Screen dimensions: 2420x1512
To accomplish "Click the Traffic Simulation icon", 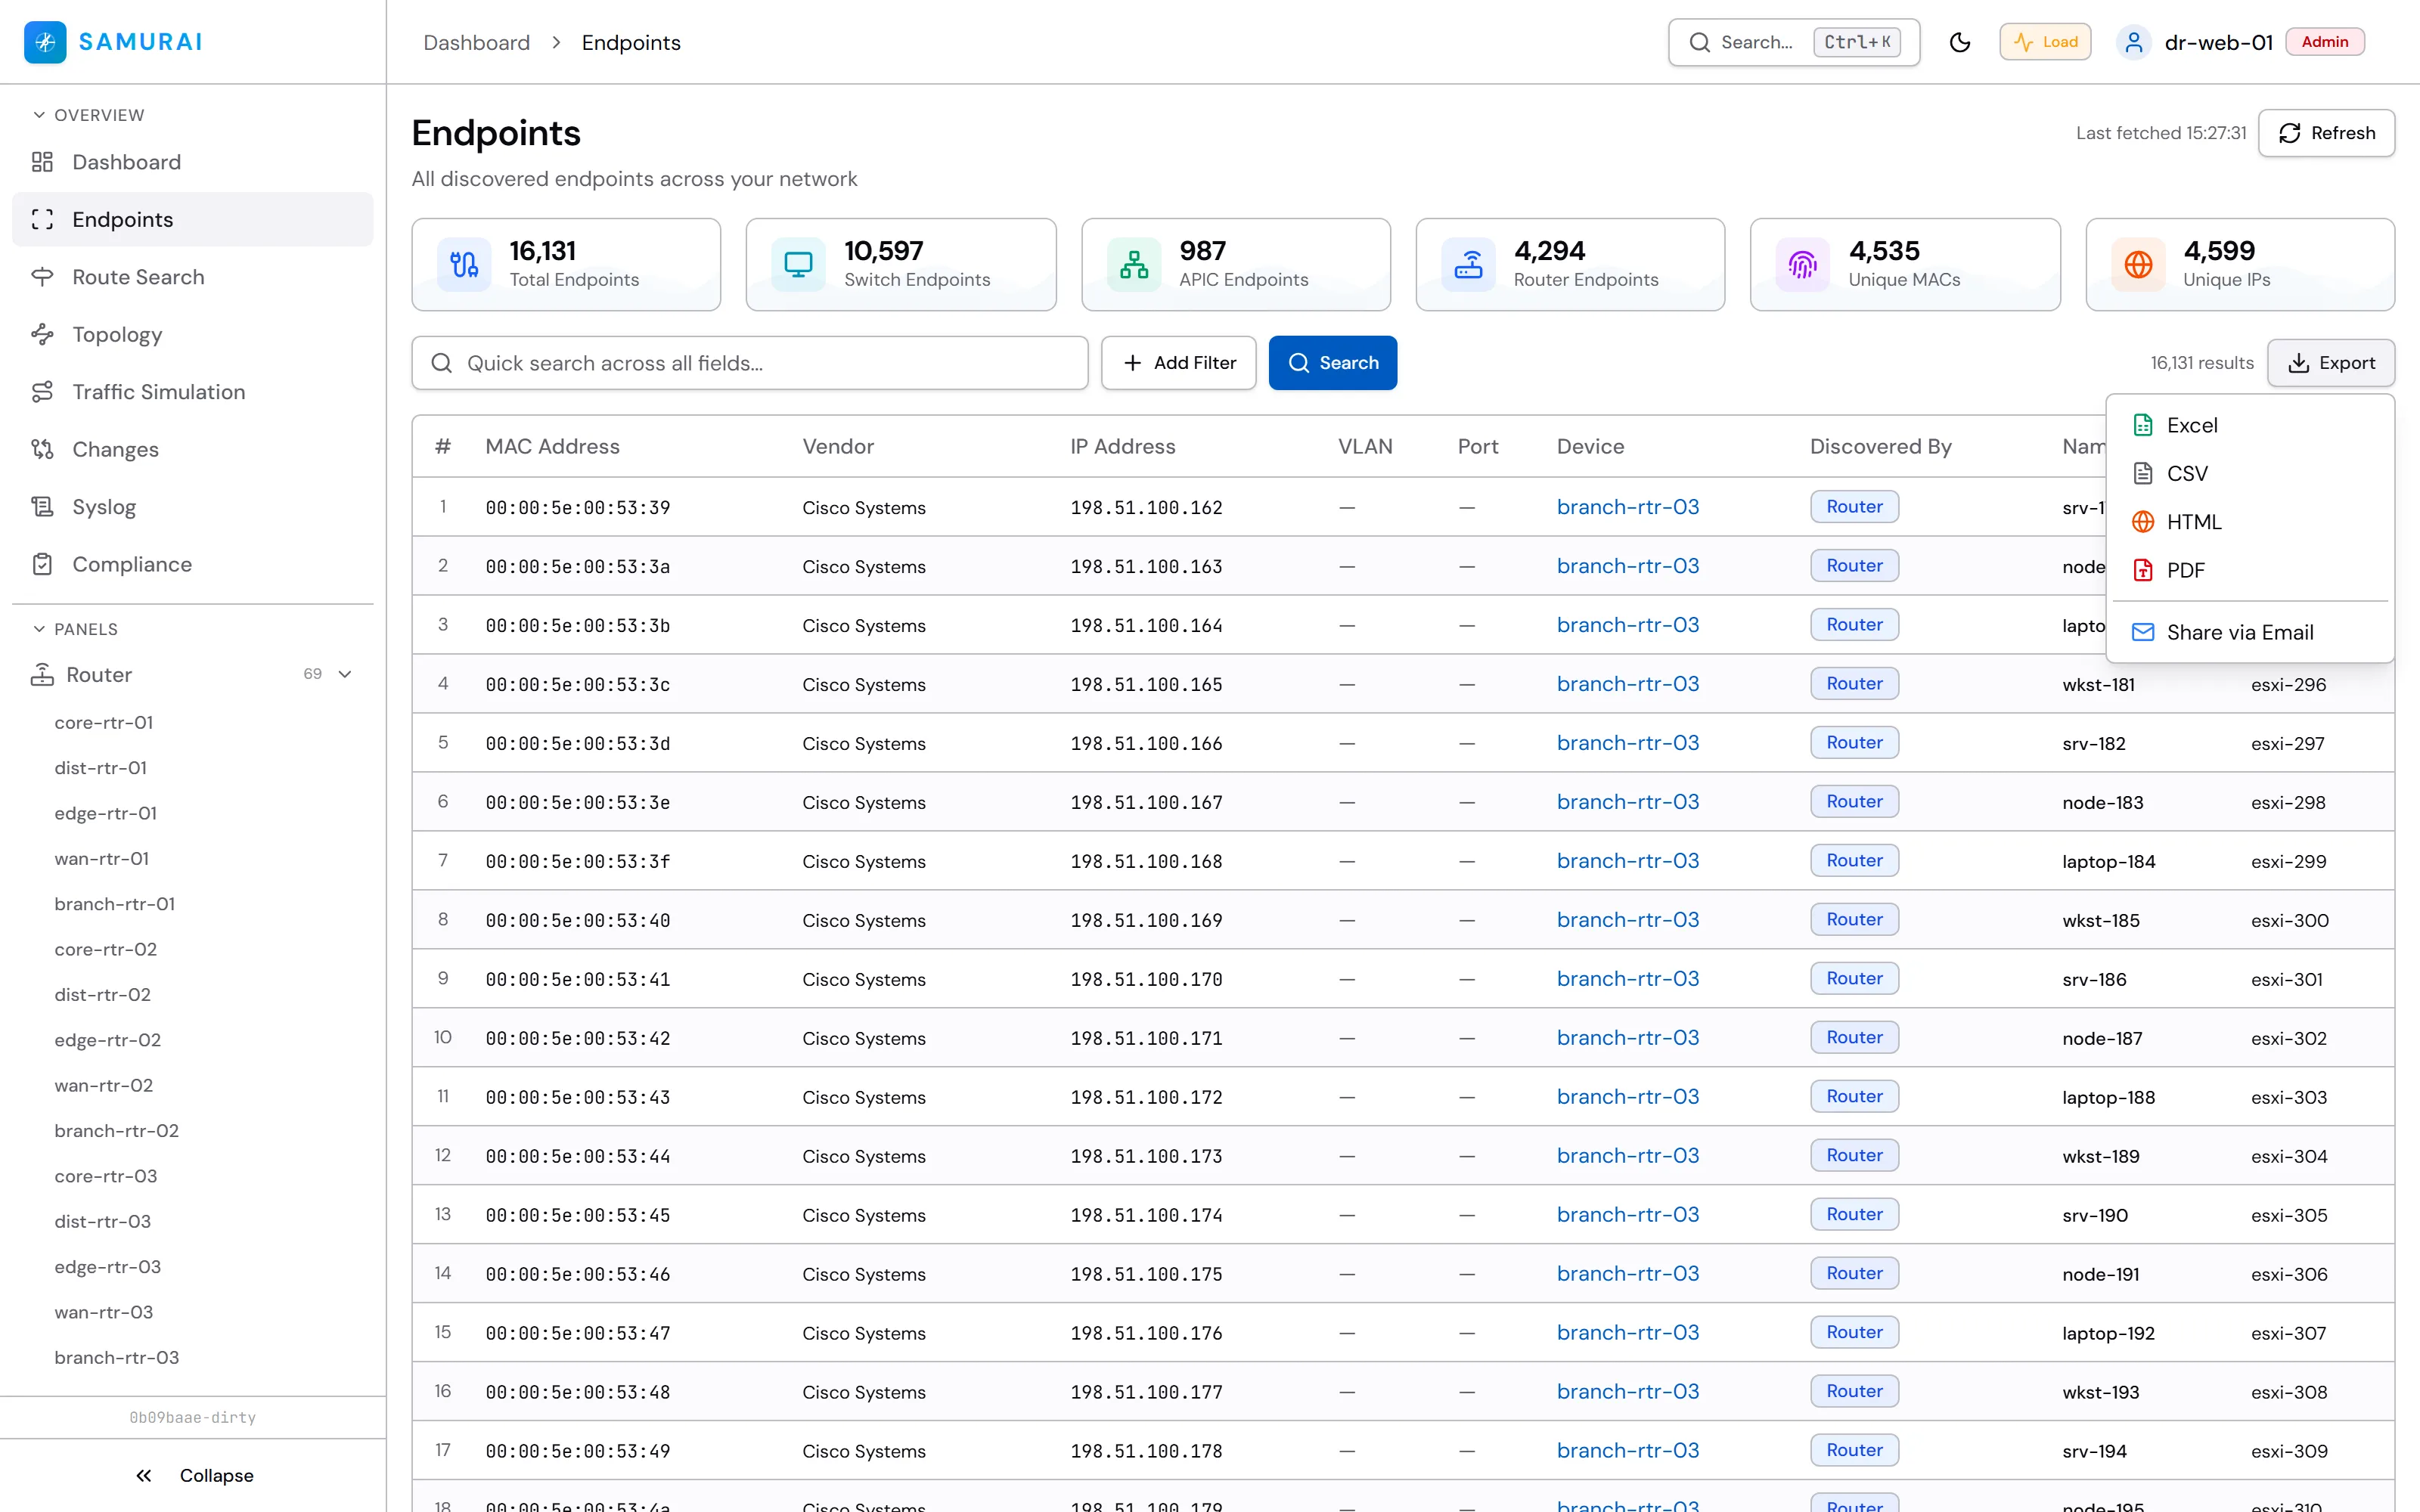I will 42,392.
